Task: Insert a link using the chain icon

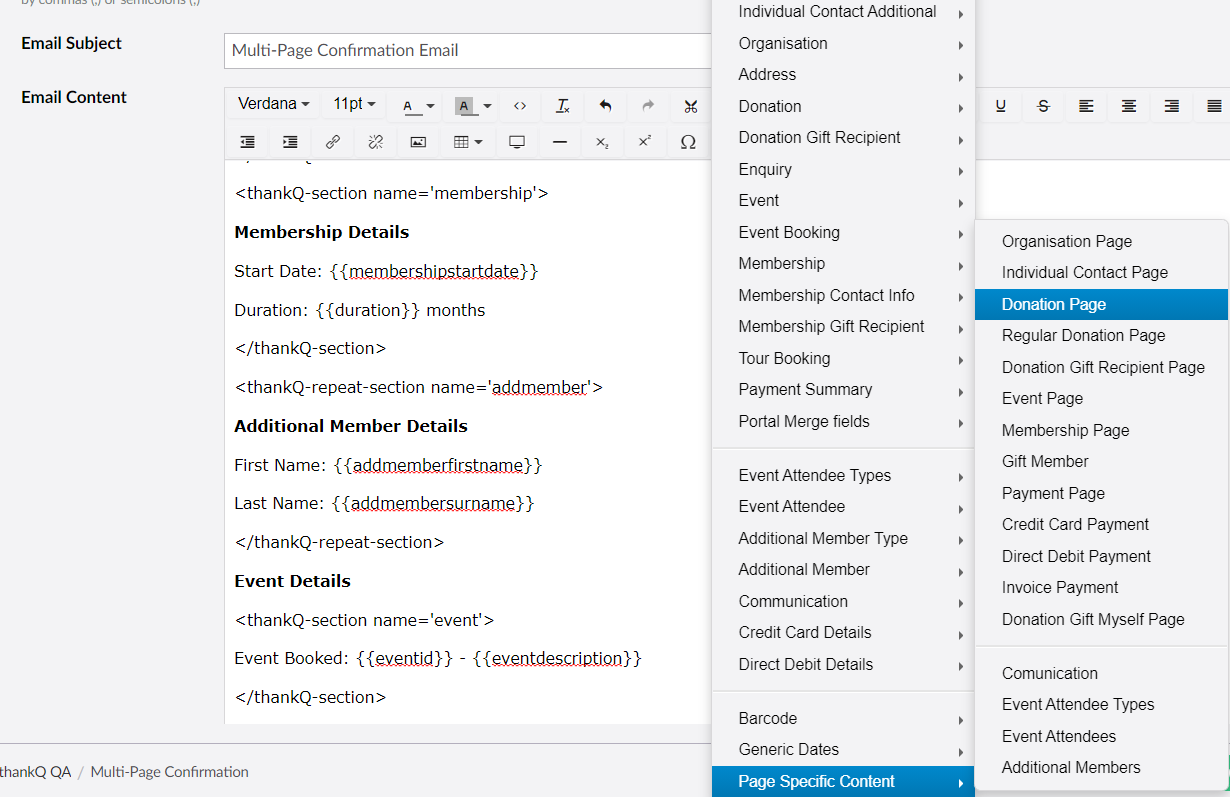Action: (x=333, y=142)
